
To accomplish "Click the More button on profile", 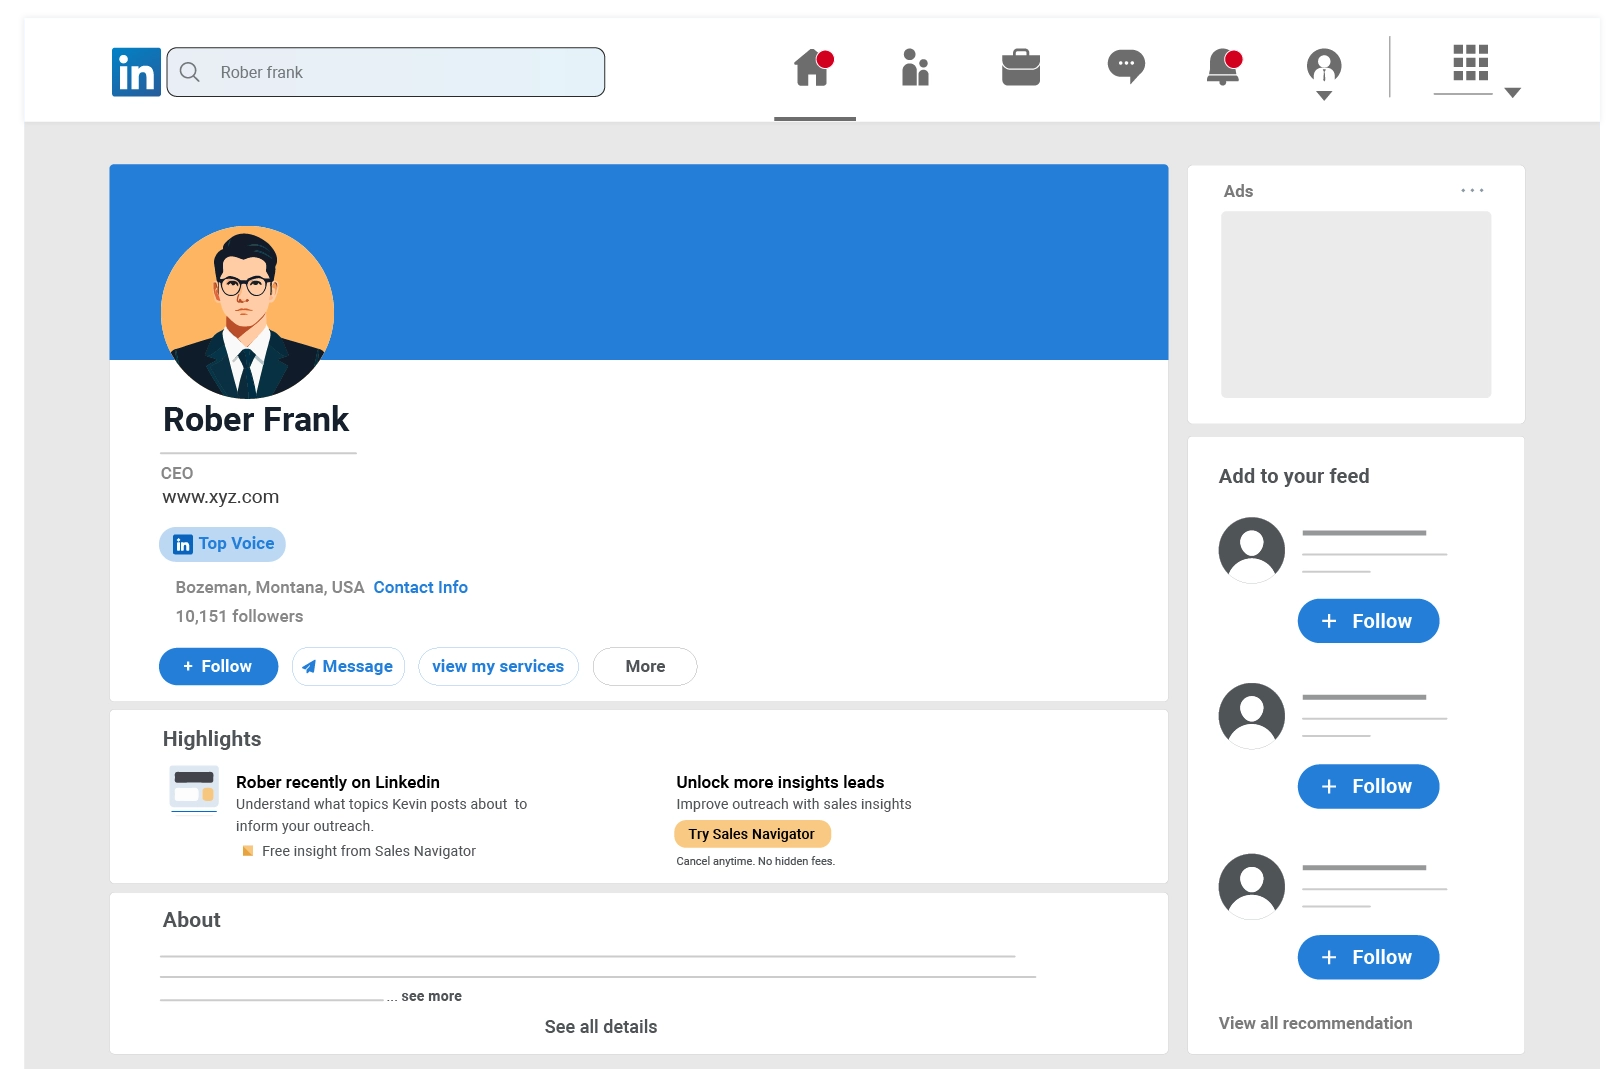I will 645,666.
